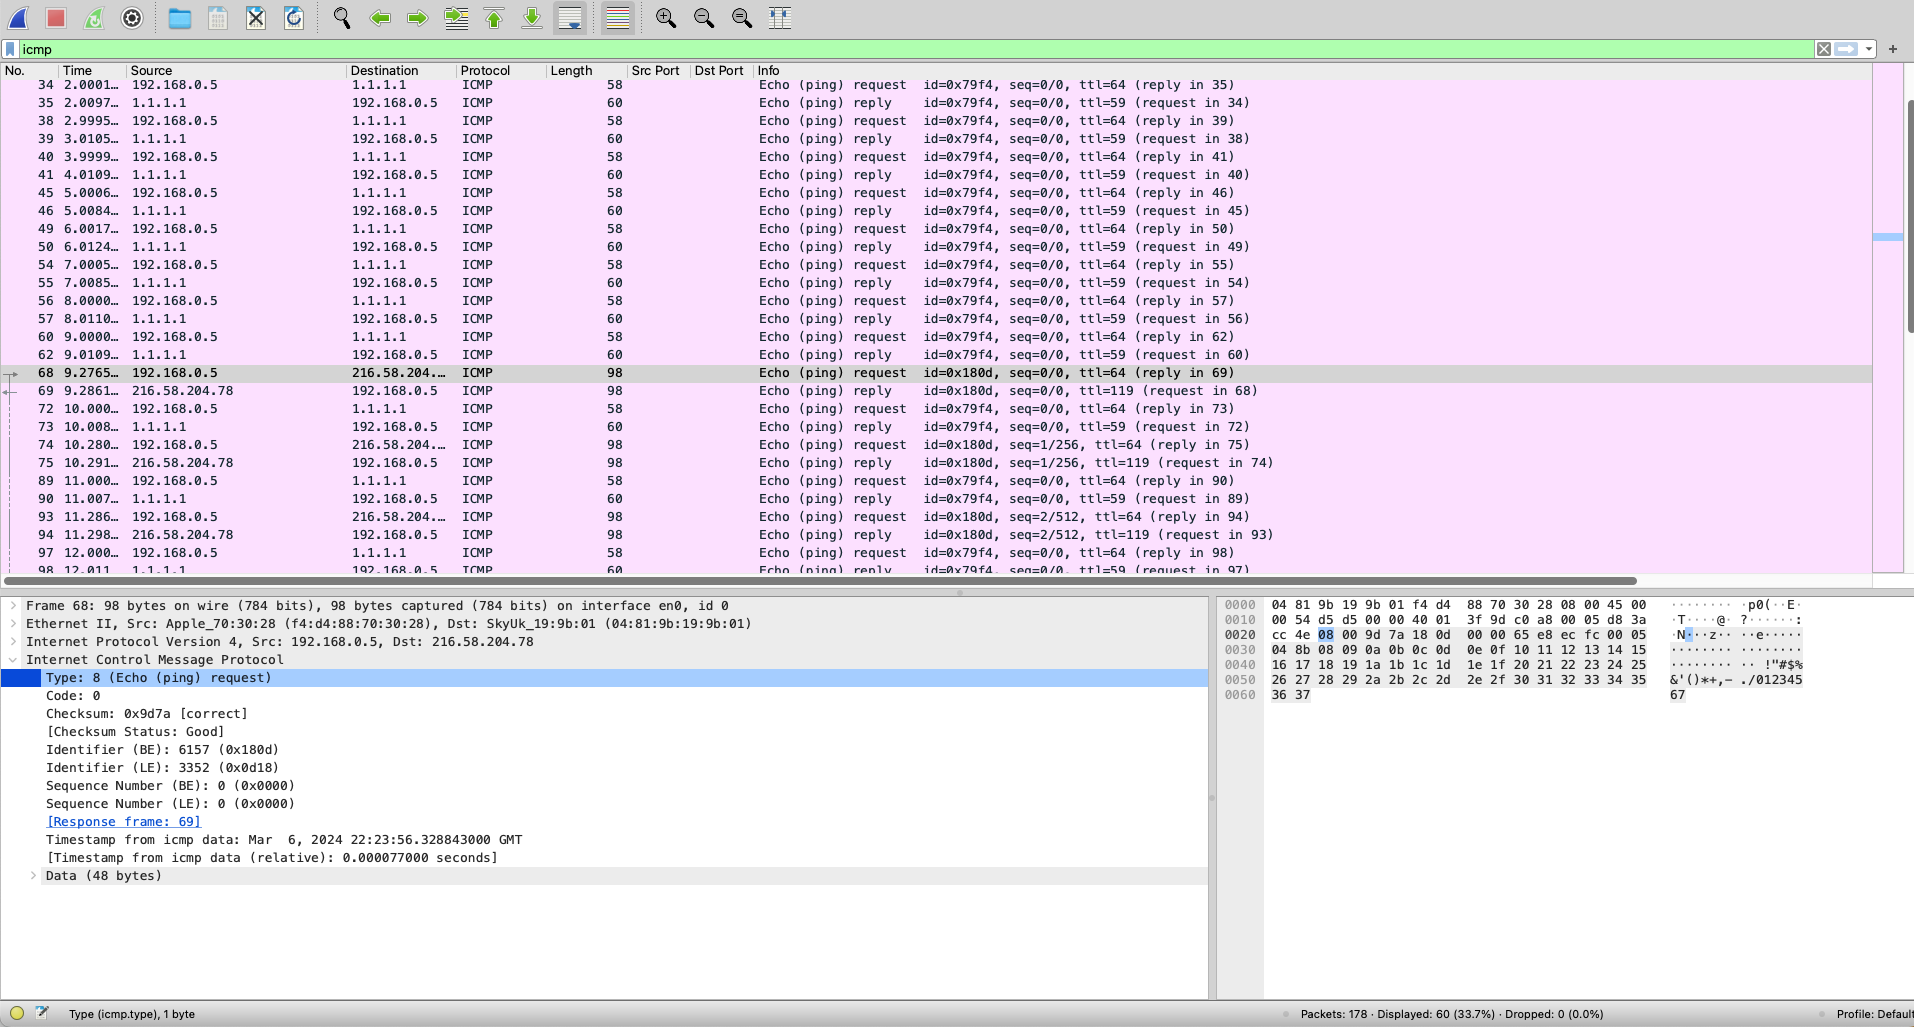Restart the current capture

click(x=94, y=18)
